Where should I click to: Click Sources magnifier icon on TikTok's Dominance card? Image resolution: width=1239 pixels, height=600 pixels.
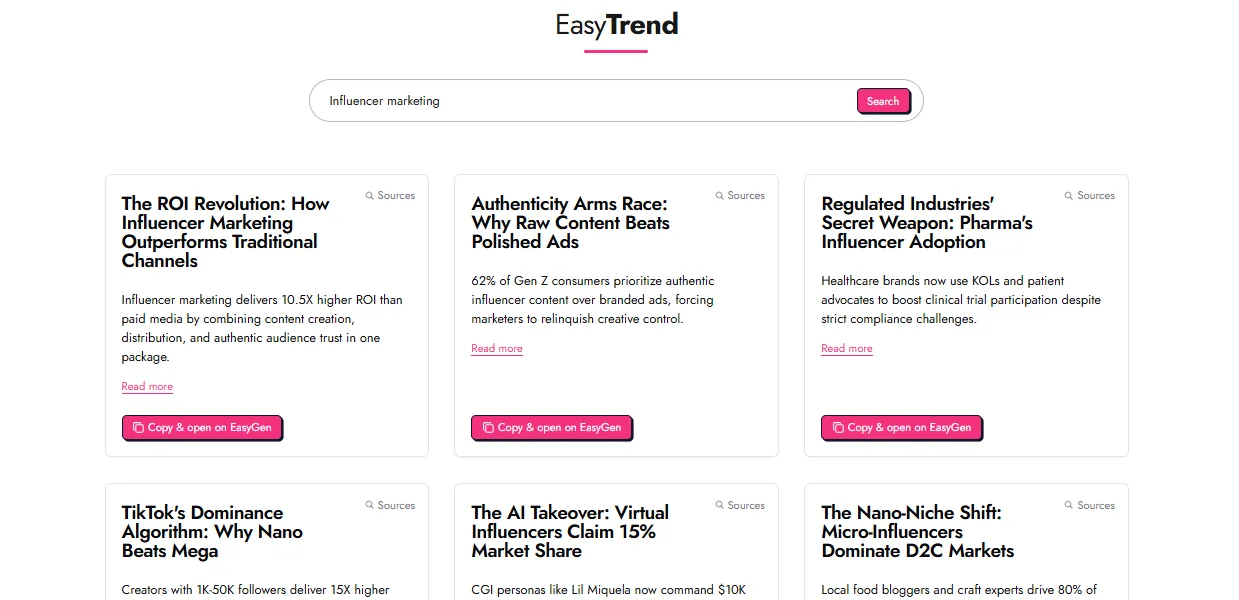(370, 506)
